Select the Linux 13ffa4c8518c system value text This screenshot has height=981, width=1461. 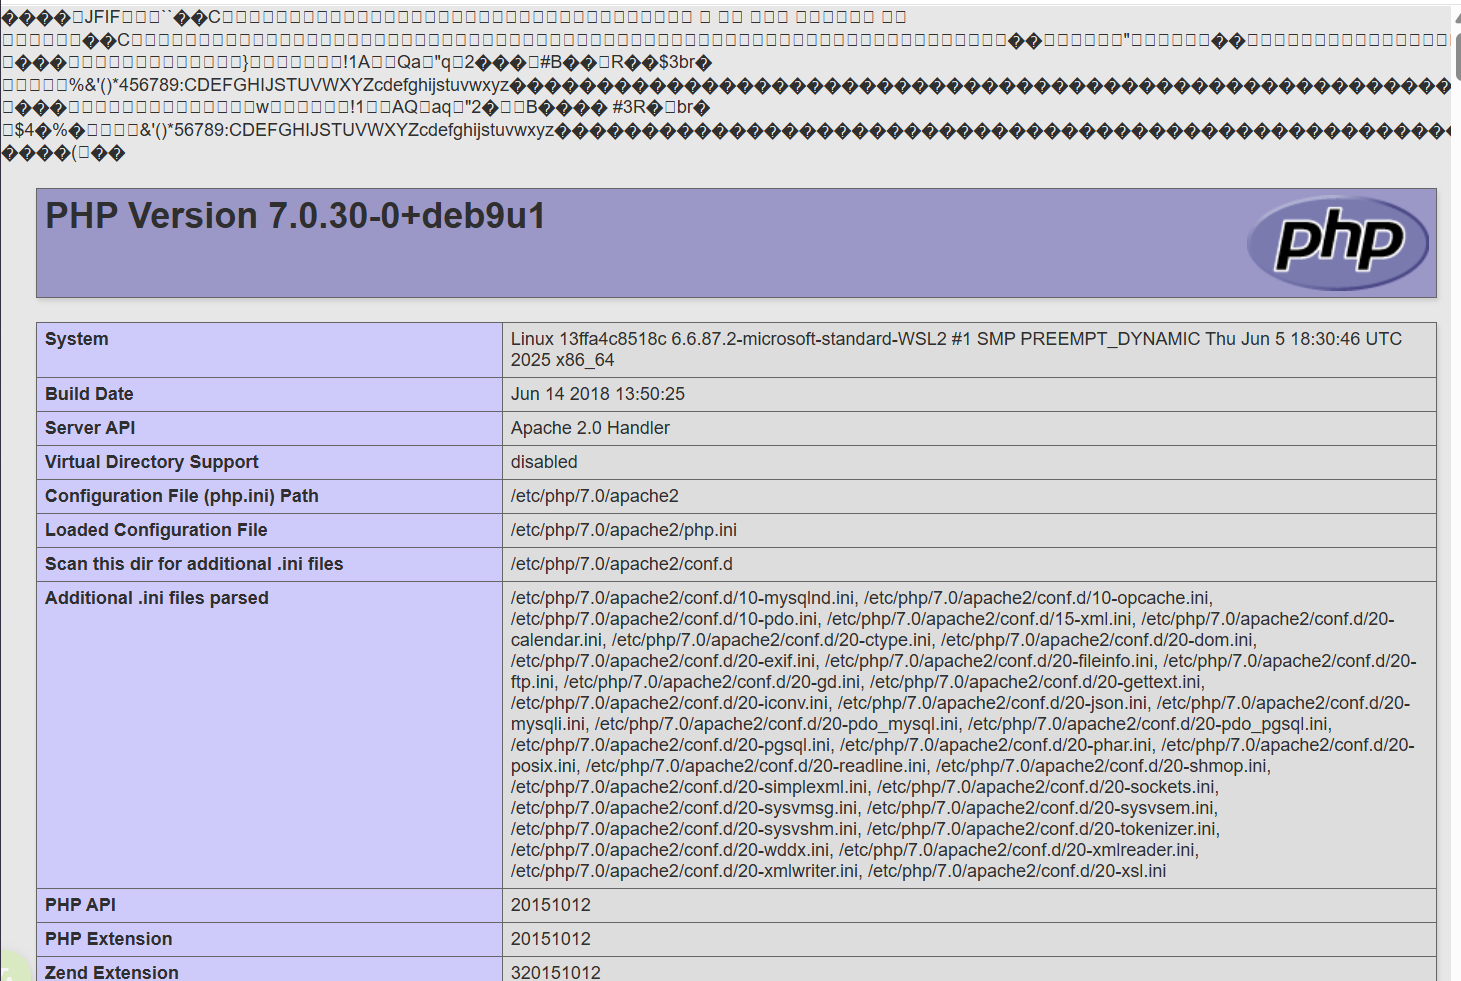(x=956, y=350)
